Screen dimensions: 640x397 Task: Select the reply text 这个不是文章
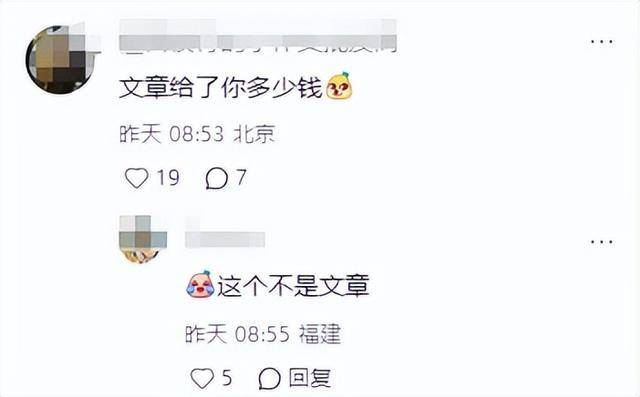coord(293,286)
